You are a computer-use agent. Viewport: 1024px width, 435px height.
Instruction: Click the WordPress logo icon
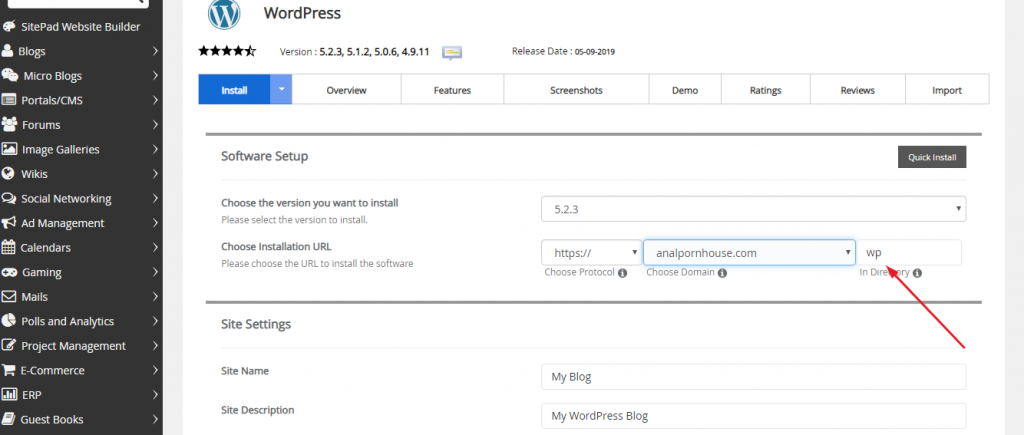pos(224,14)
